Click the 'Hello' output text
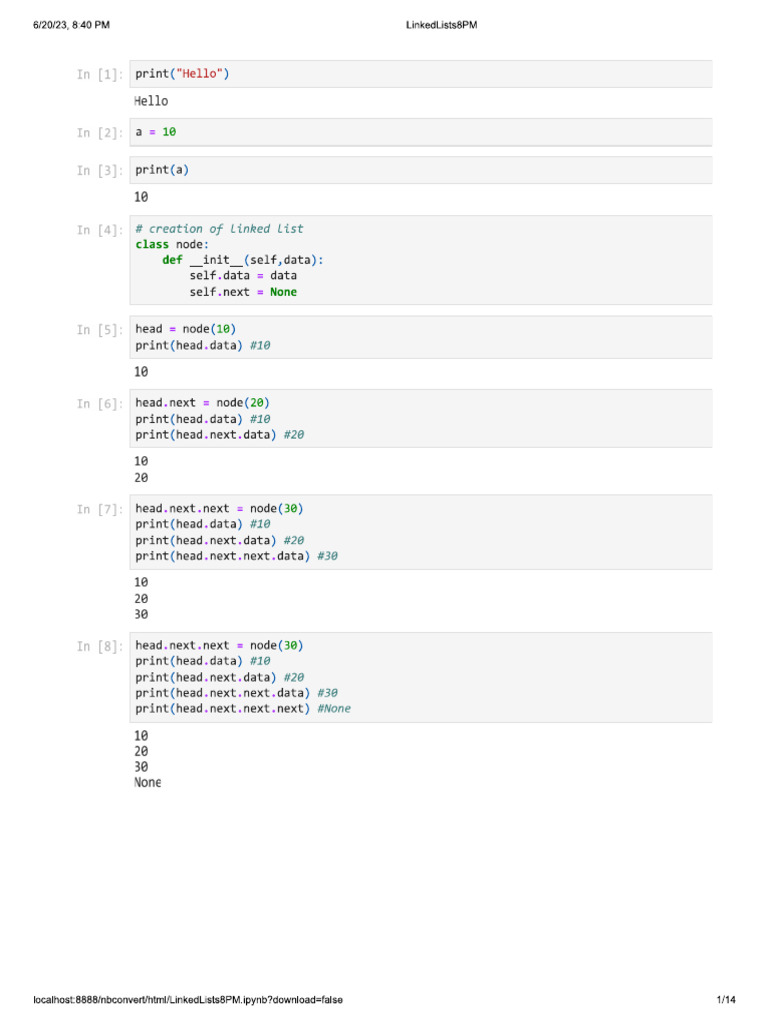This screenshot has height=1024, width=768. (151, 101)
